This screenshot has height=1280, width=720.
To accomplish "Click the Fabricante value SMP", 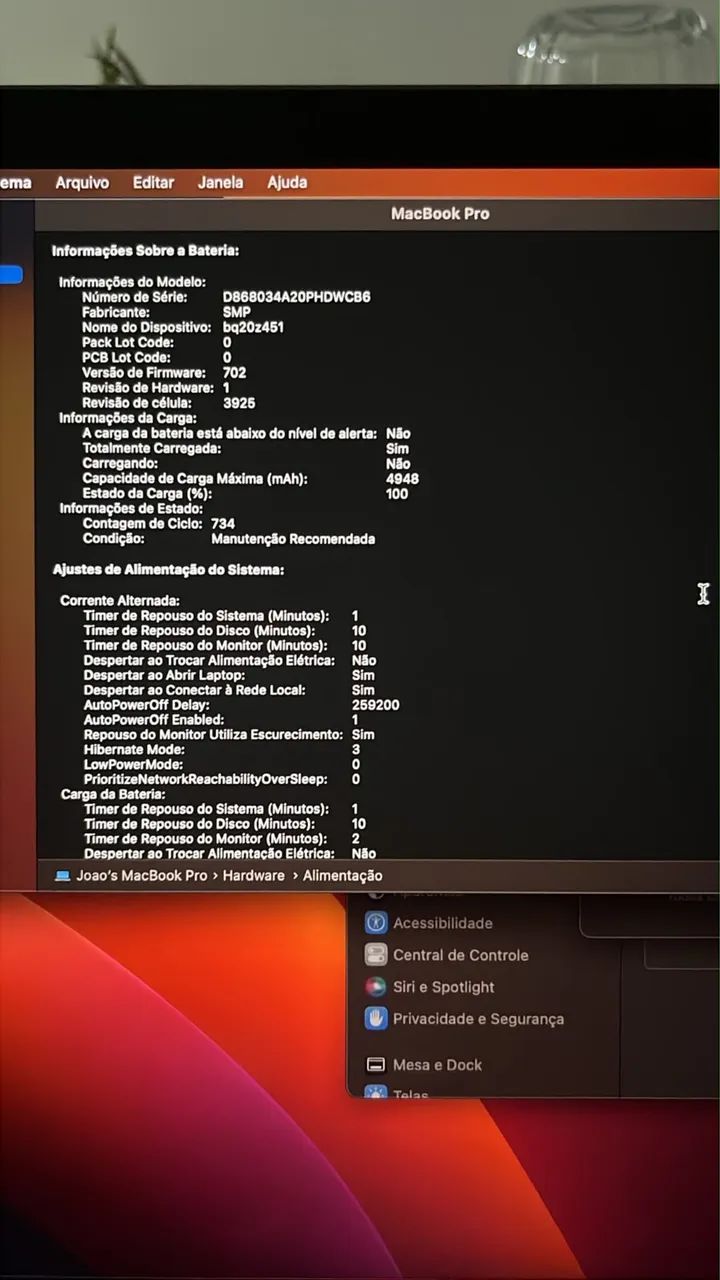I will pos(237,312).
